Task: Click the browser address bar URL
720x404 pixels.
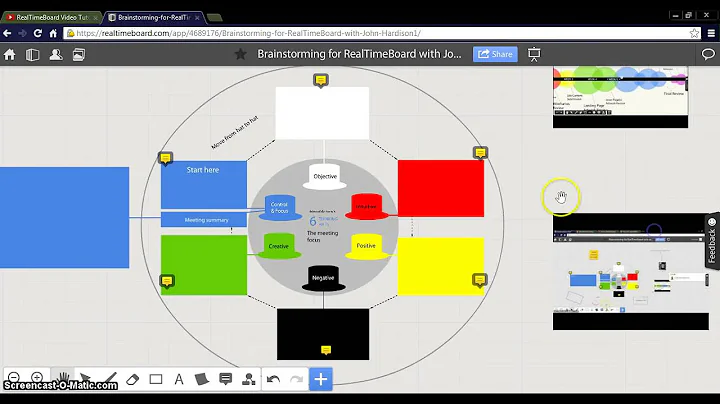Action: point(248,33)
